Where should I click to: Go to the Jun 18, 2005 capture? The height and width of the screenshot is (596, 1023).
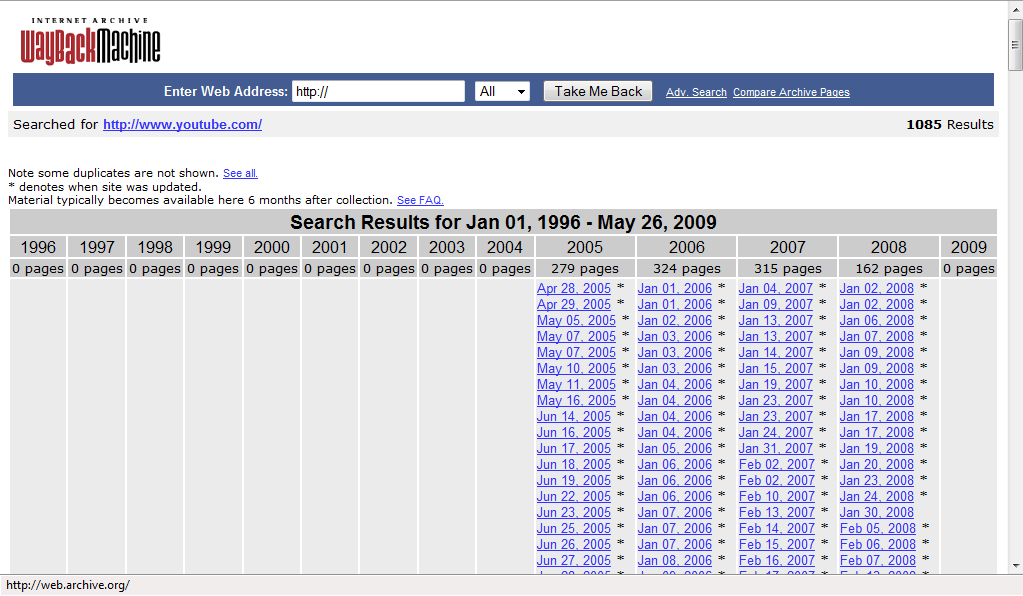(x=573, y=464)
